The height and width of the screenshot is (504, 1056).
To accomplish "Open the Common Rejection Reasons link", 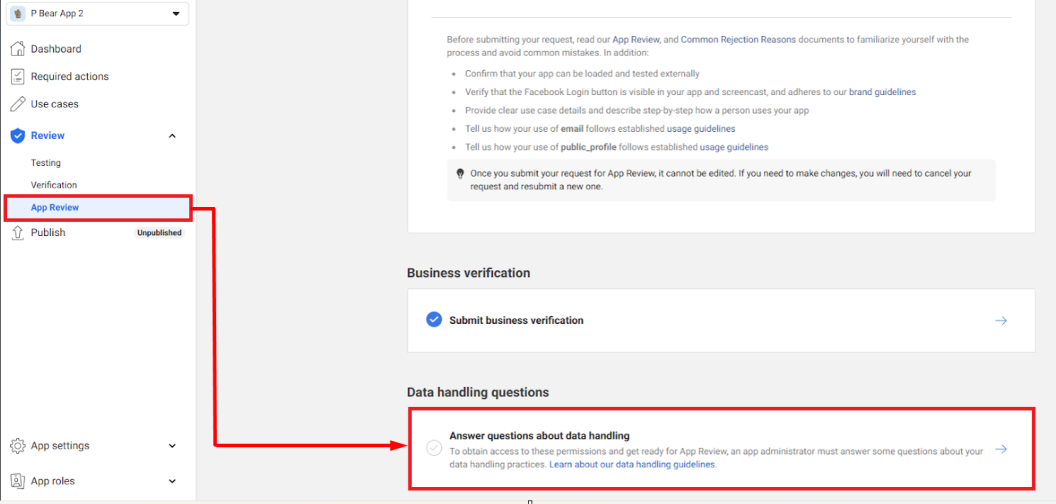I will tap(738, 40).
